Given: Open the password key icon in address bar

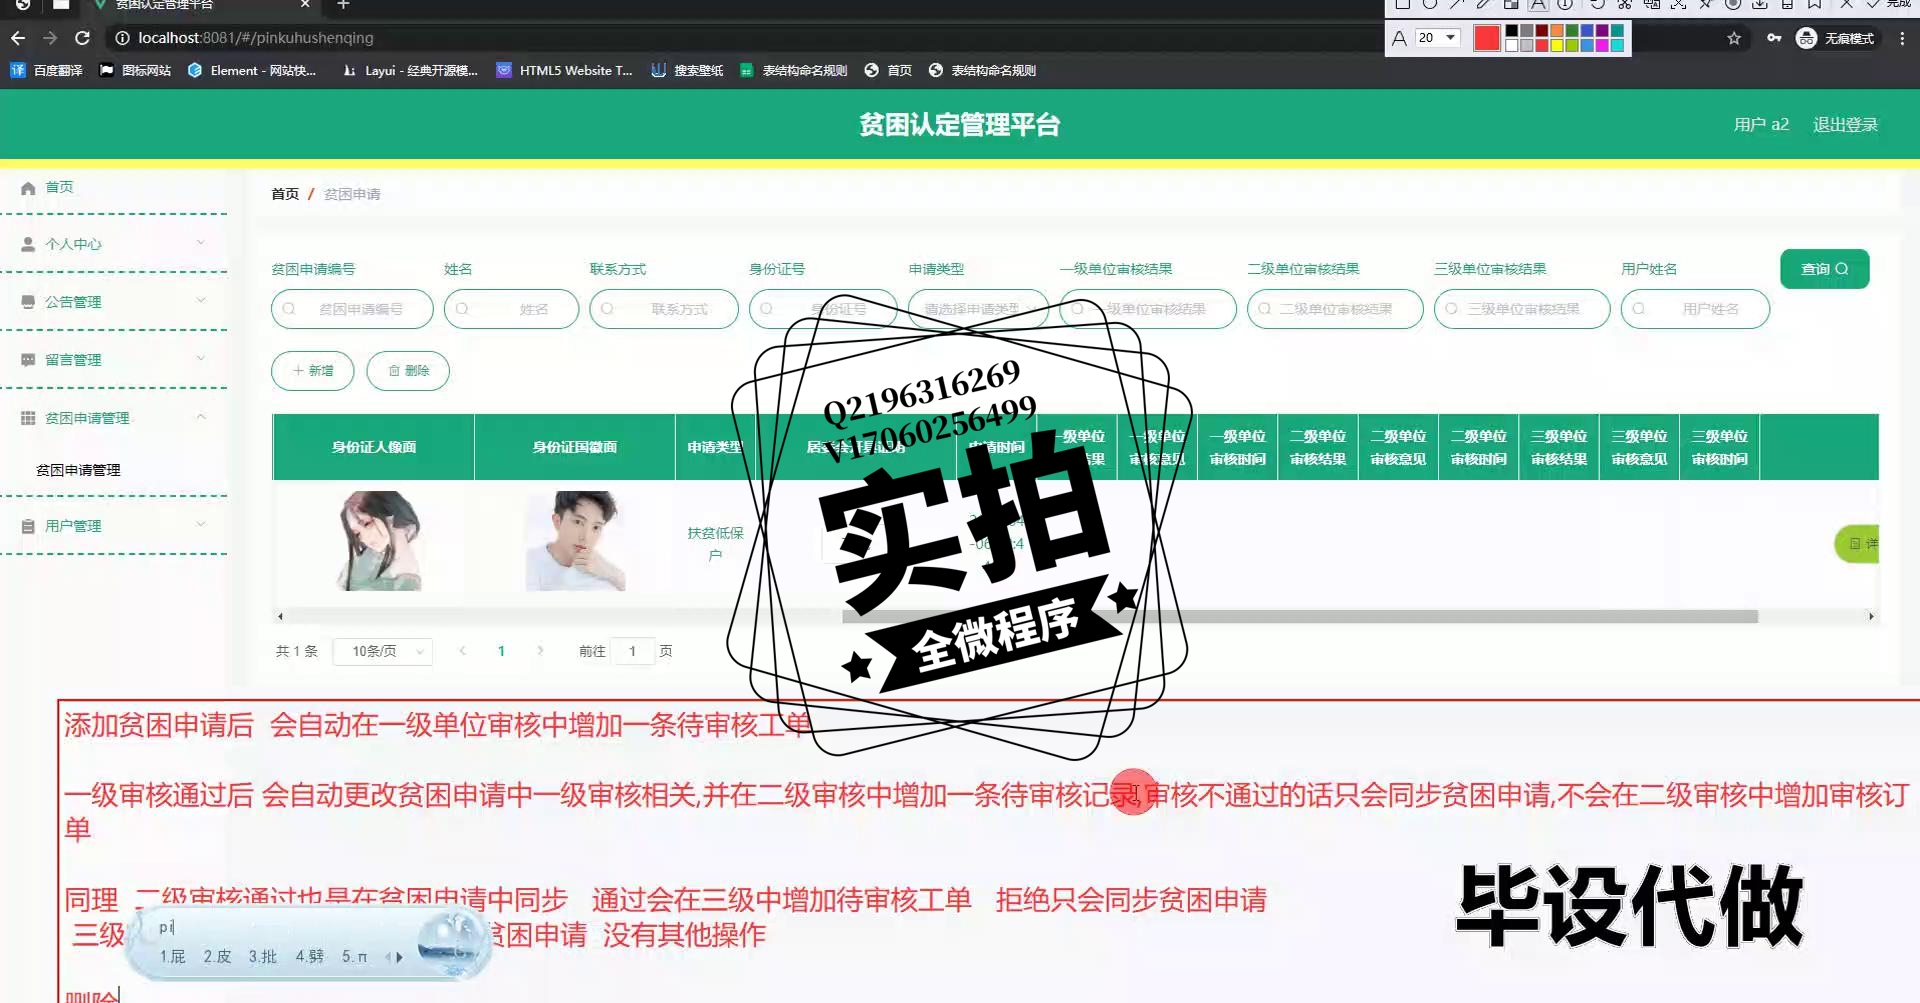Looking at the screenshot, I should coord(1774,38).
